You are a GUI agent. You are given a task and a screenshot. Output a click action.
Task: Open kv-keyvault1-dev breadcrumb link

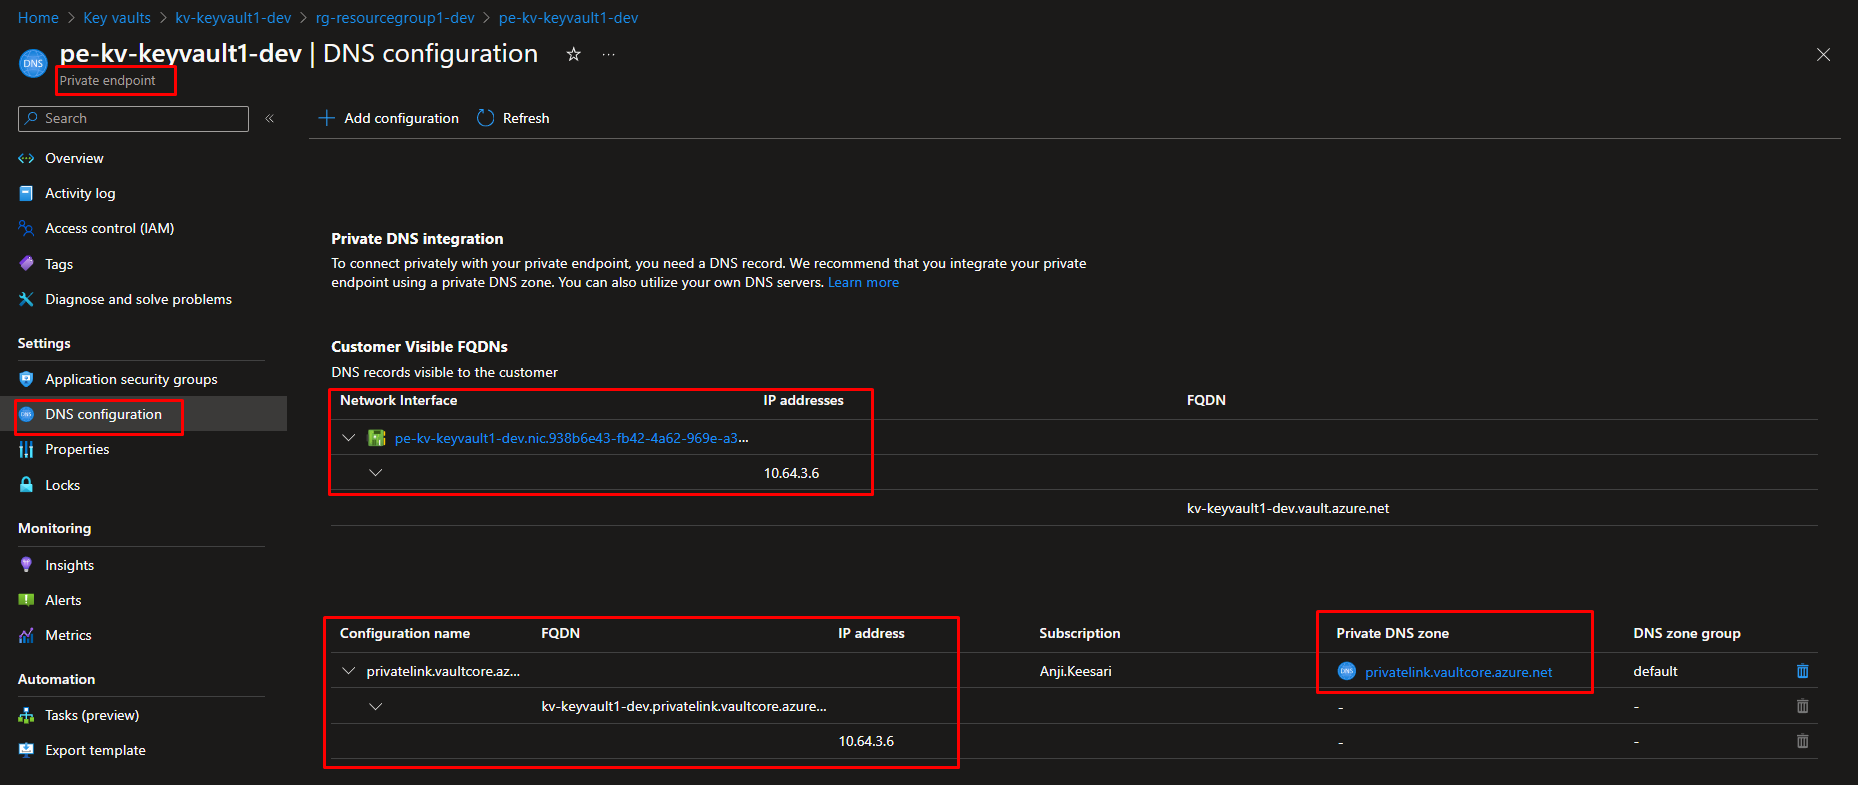[x=233, y=18]
